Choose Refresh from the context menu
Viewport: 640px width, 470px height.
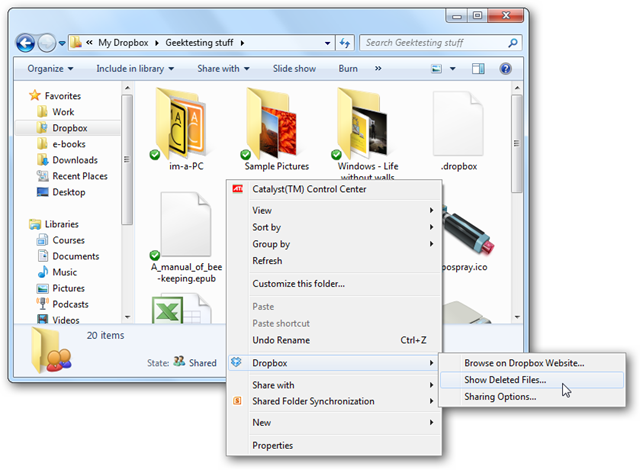334,260
